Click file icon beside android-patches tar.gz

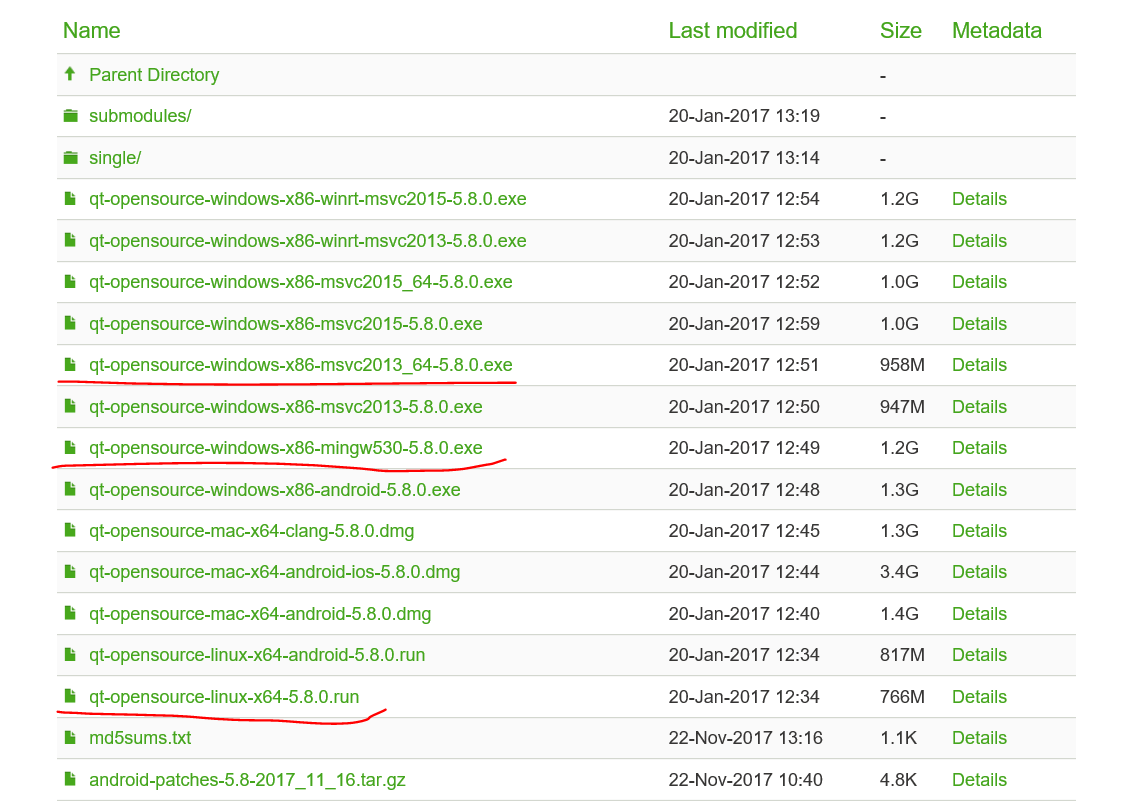point(70,779)
